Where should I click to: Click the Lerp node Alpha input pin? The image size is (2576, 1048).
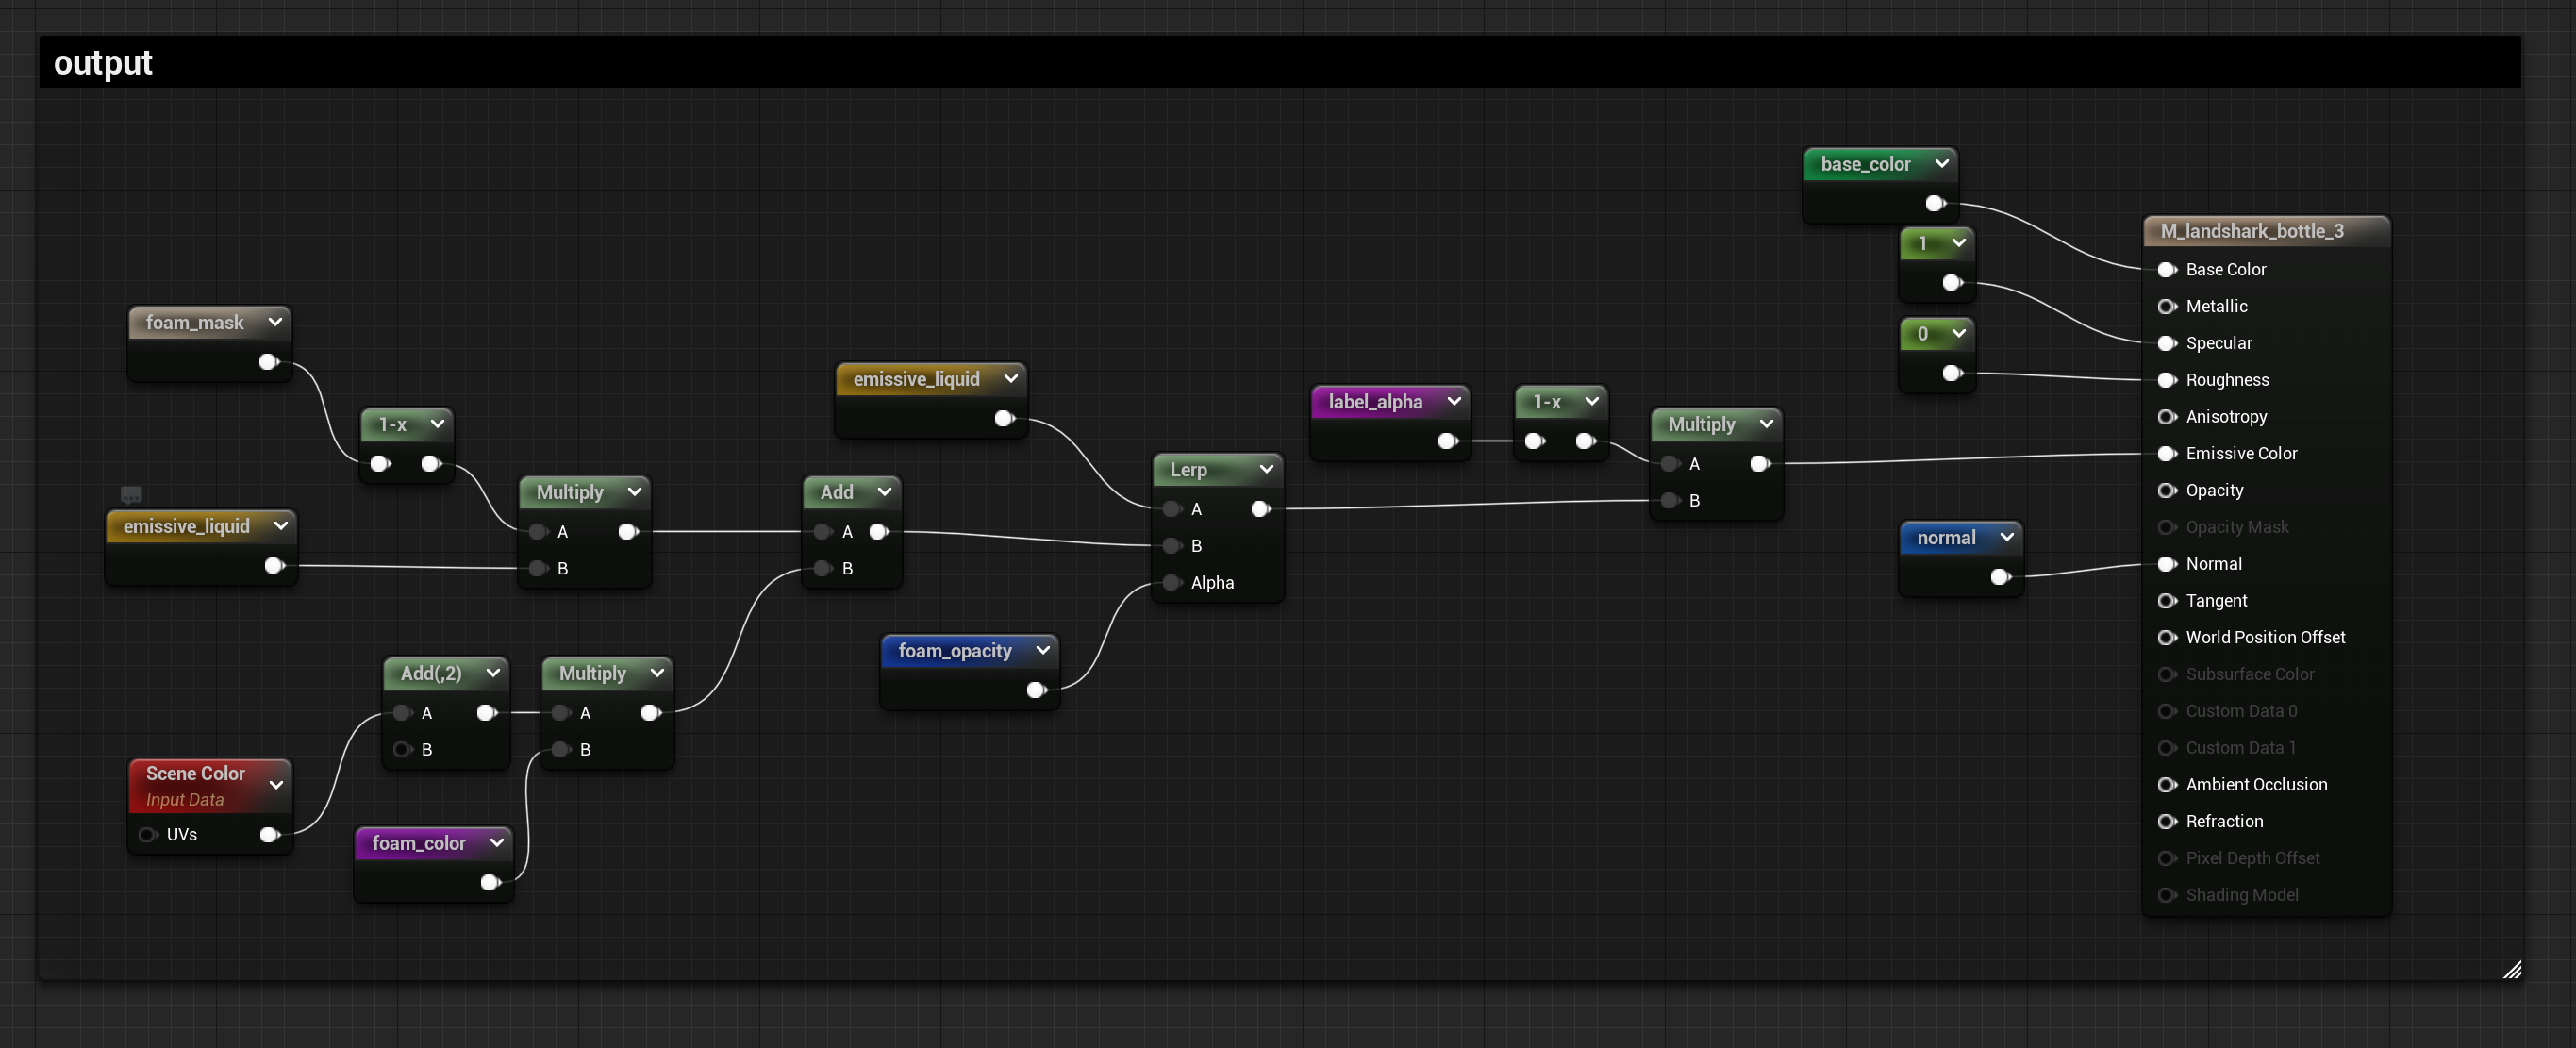(x=1172, y=582)
